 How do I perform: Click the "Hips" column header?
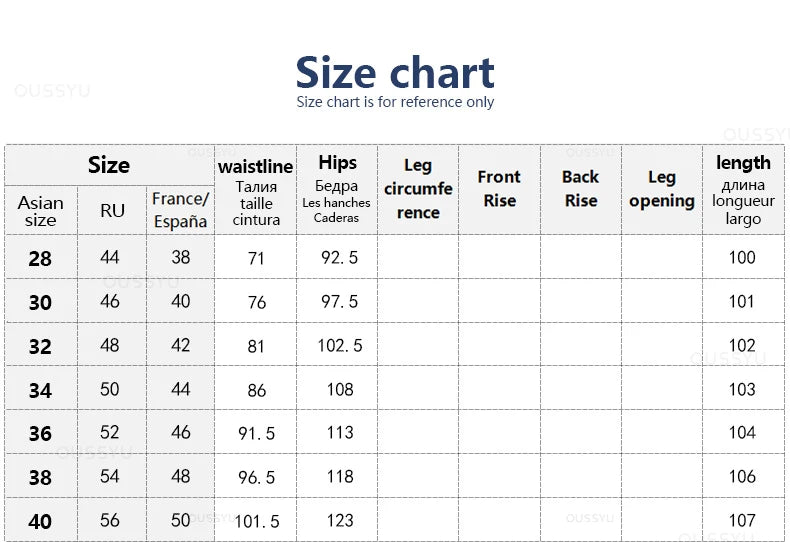click(337, 189)
